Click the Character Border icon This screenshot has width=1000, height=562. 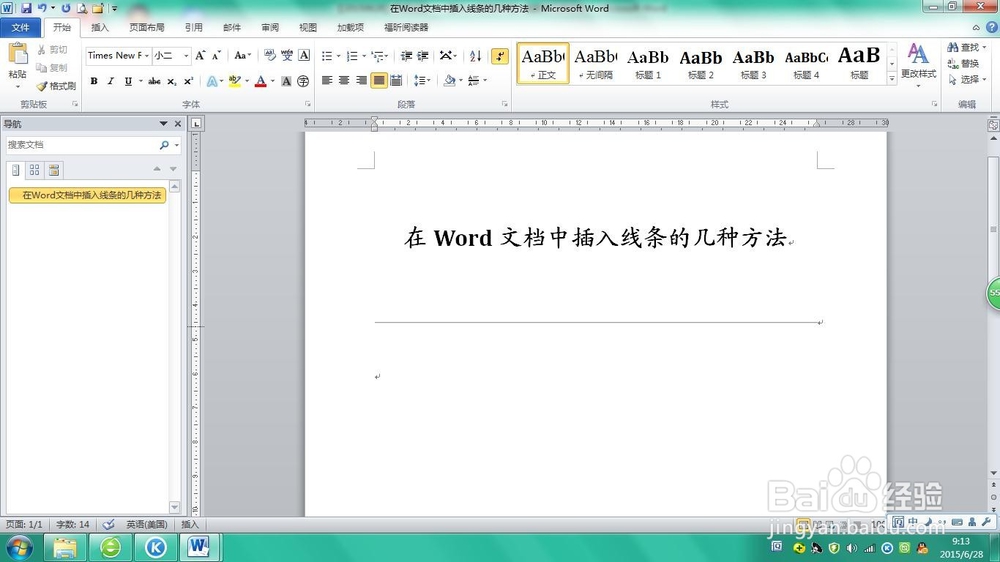[304, 55]
